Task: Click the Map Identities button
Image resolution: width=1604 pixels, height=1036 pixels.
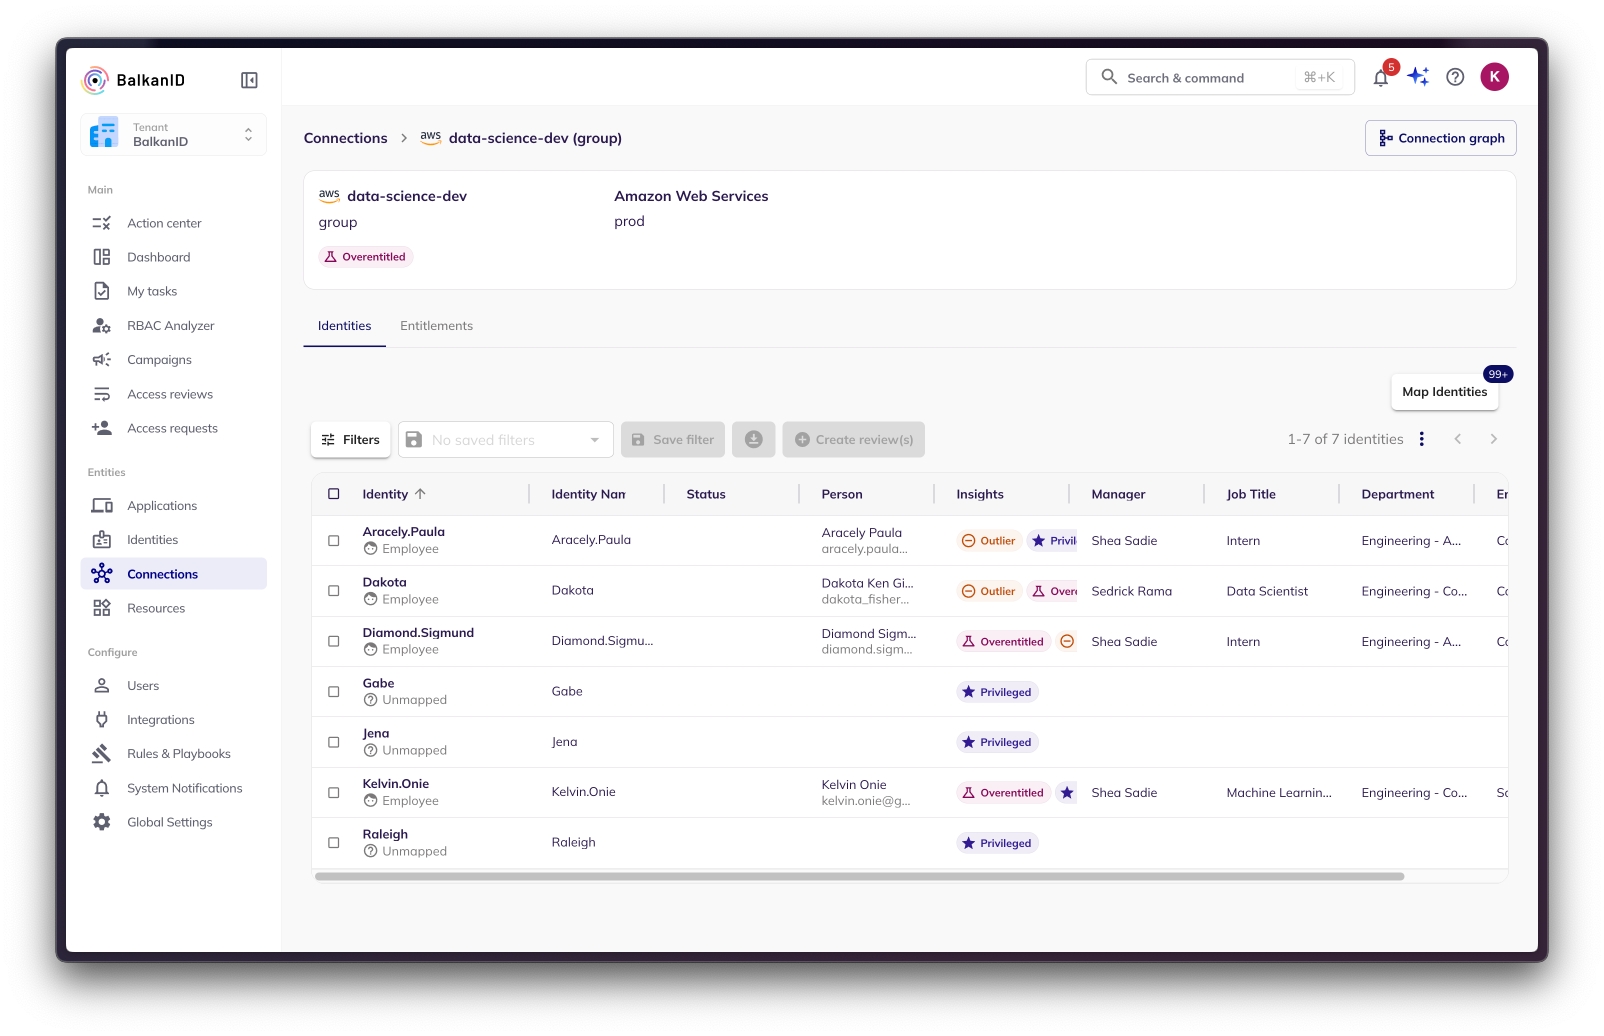Action: [1444, 392]
